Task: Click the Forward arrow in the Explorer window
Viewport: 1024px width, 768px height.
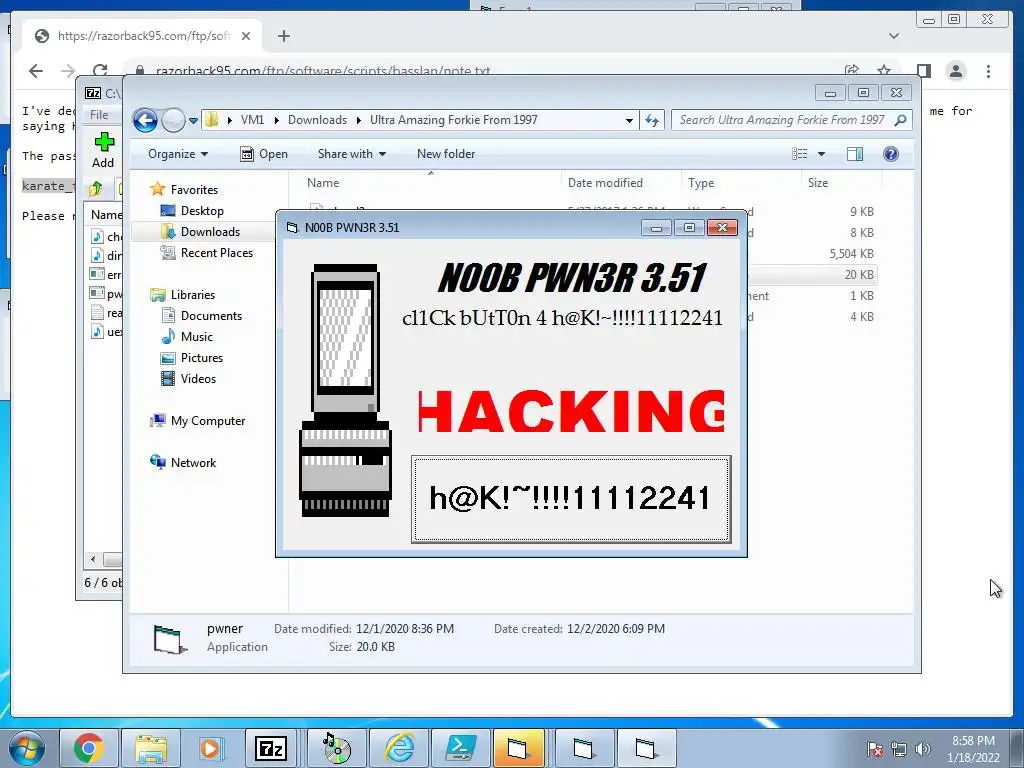Action: [x=173, y=120]
